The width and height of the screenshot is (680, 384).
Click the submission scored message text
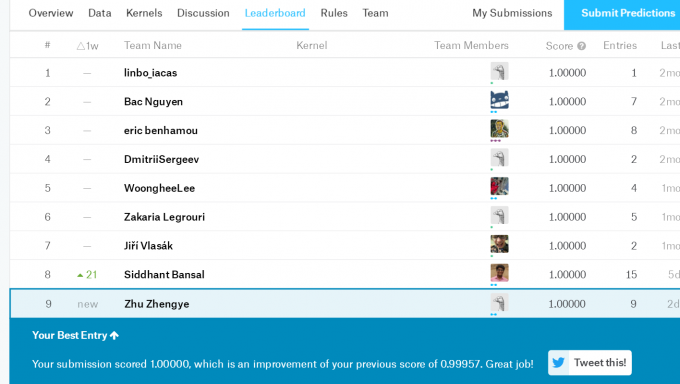[x=283, y=364]
